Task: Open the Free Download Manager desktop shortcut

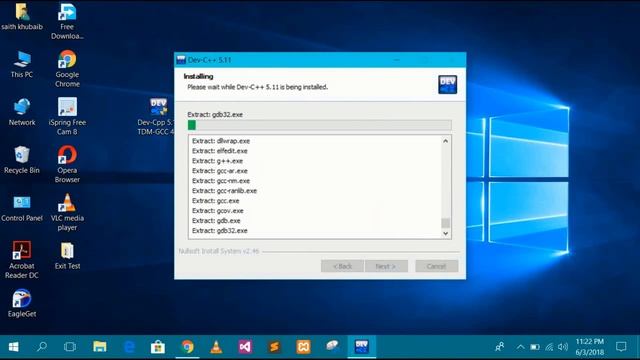Action: tap(67, 21)
